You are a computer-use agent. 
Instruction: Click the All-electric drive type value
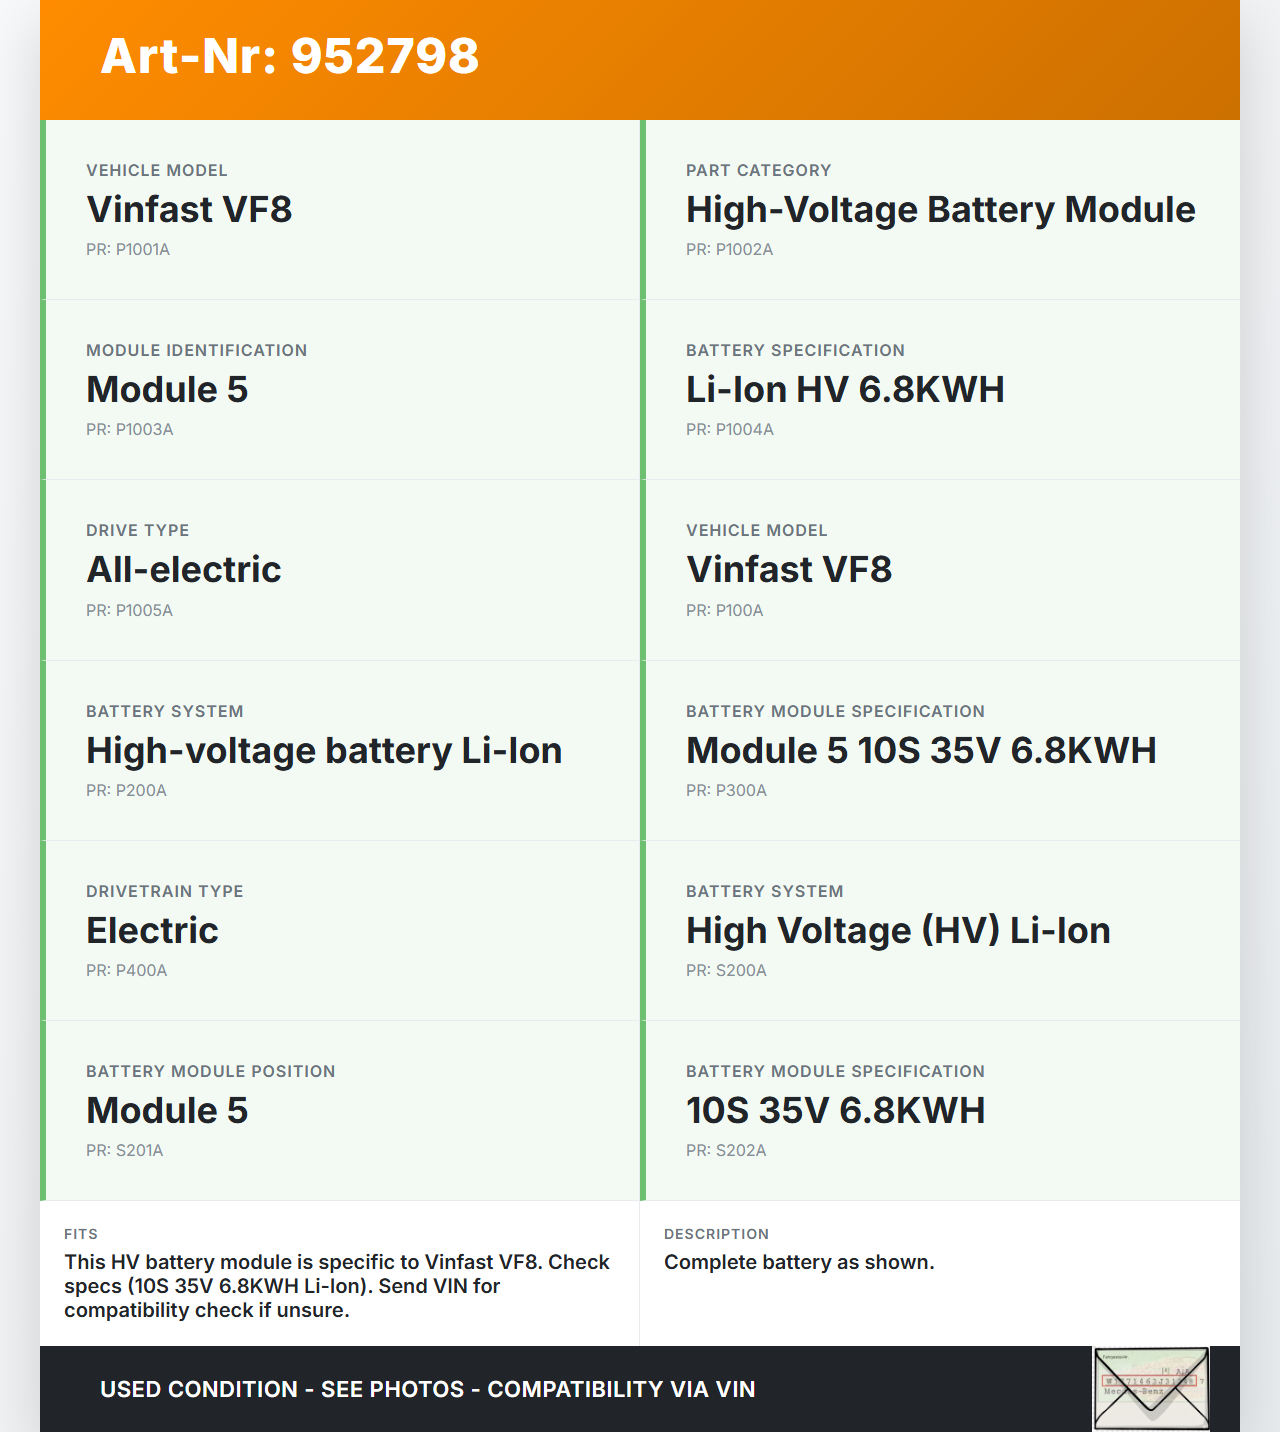click(184, 570)
